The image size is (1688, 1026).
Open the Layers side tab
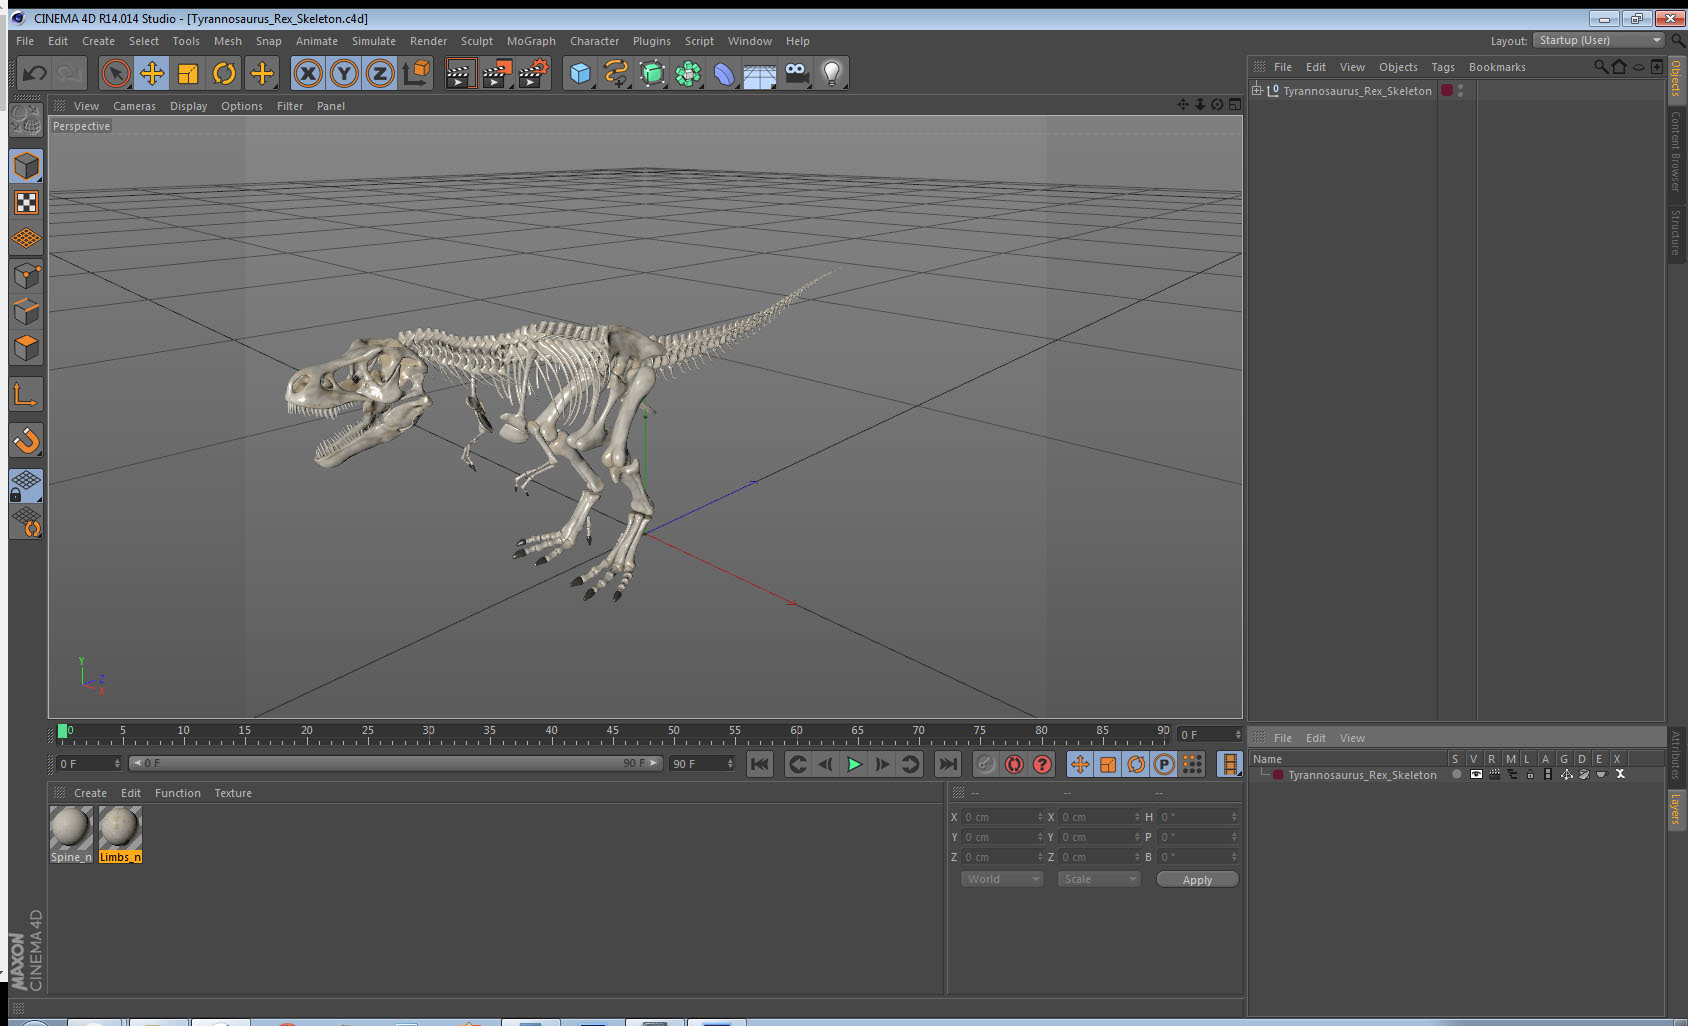tap(1675, 808)
